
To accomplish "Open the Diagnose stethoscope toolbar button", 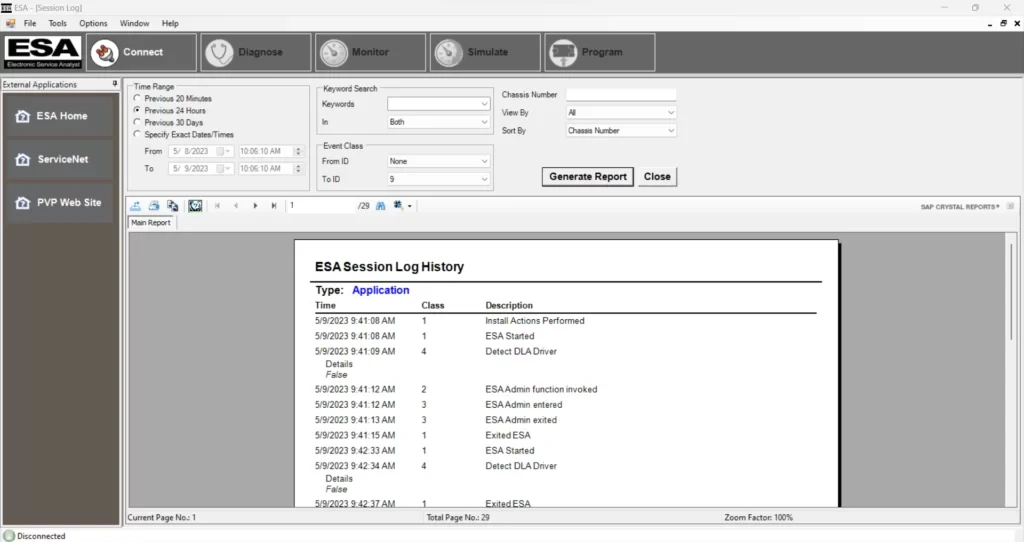I will pos(256,52).
